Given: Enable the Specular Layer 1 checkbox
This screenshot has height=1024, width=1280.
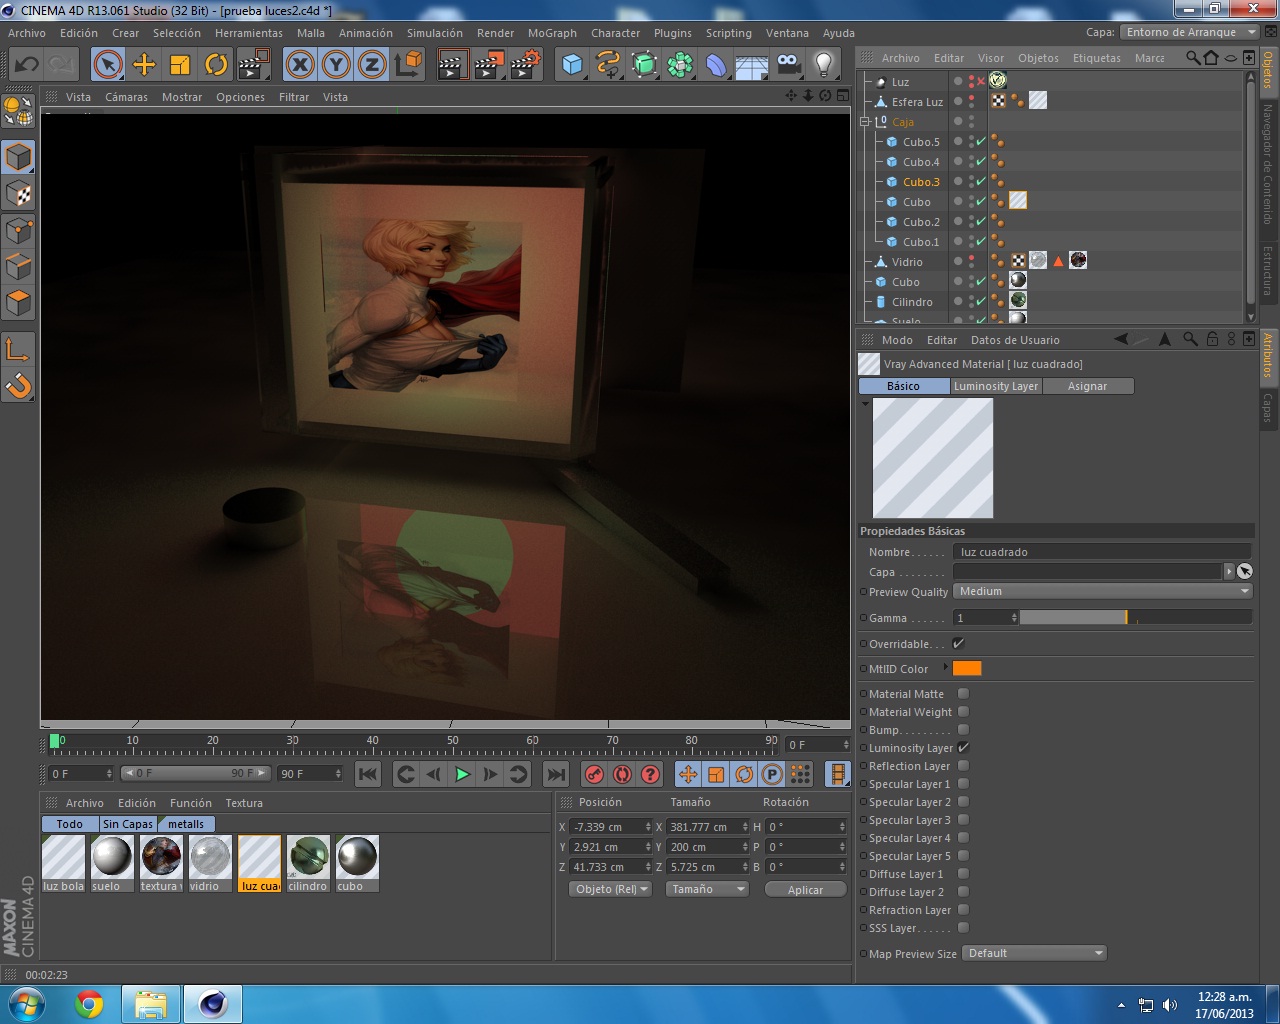Looking at the screenshot, I should click(x=963, y=784).
